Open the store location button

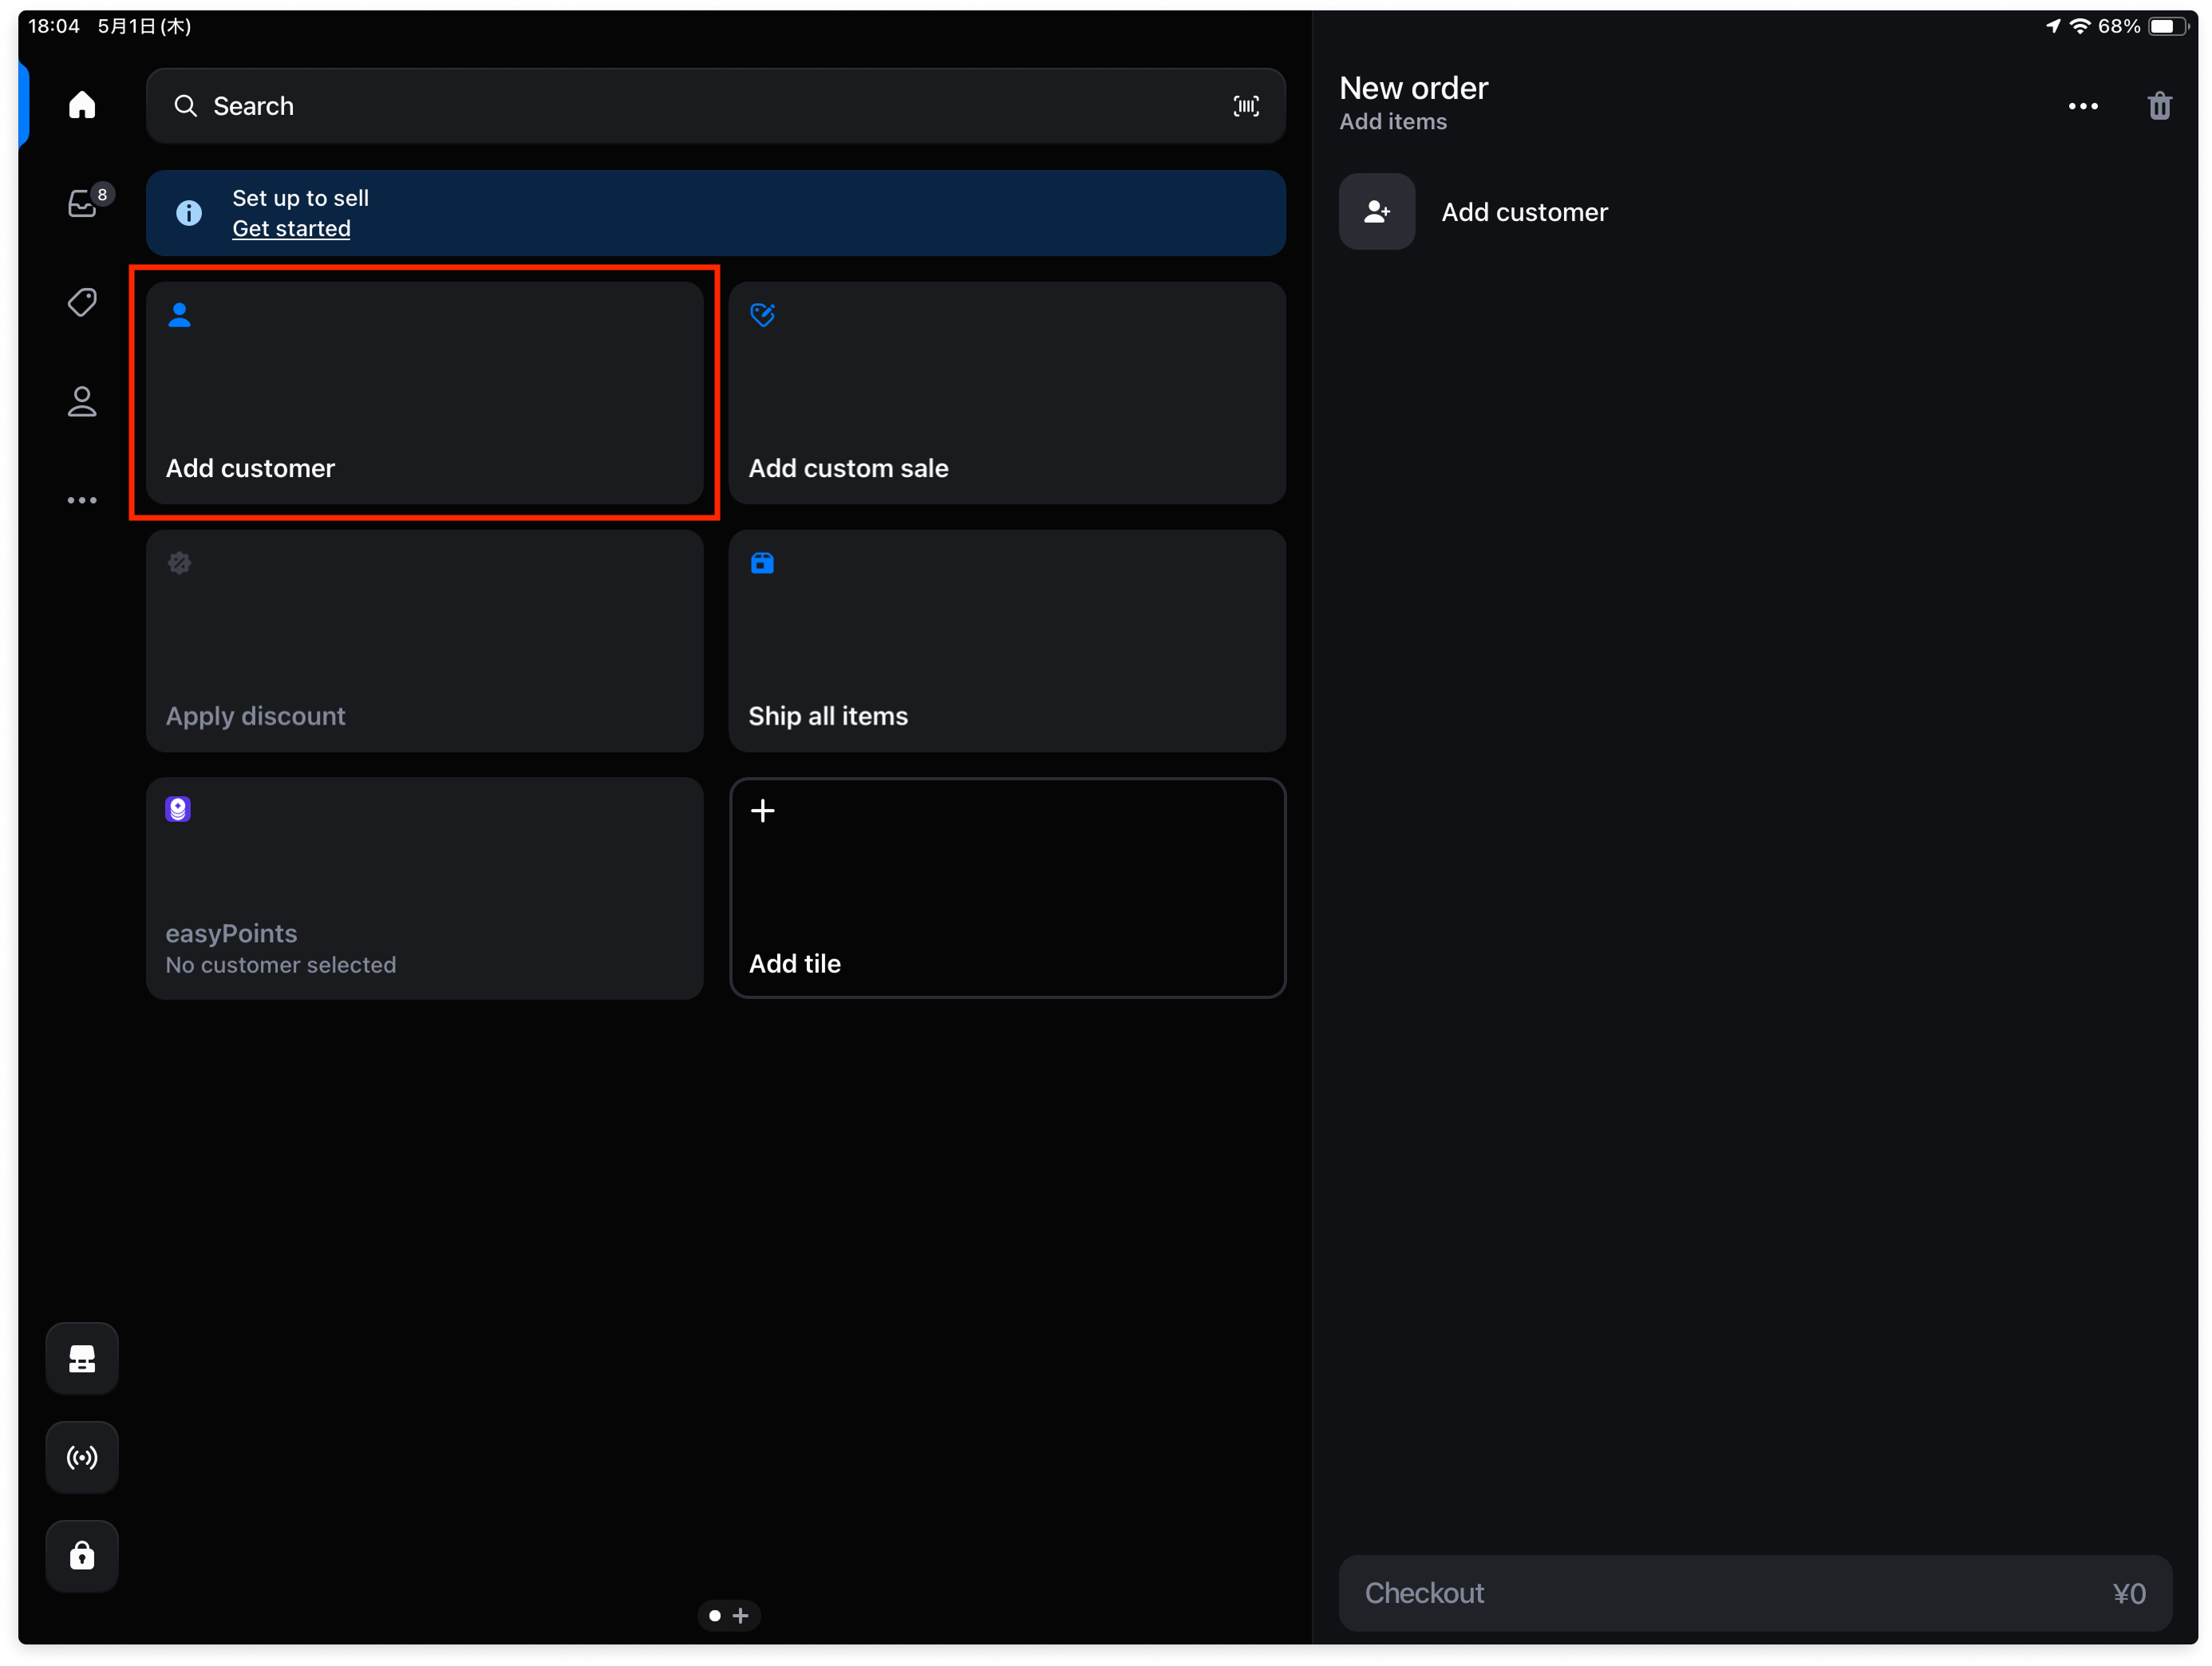(x=82, y=1358)
